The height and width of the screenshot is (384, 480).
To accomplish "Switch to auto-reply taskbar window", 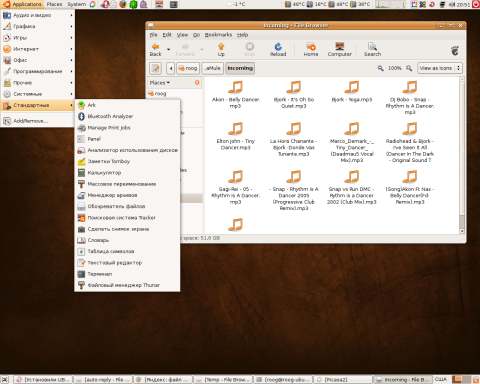I will pos(103,380).
